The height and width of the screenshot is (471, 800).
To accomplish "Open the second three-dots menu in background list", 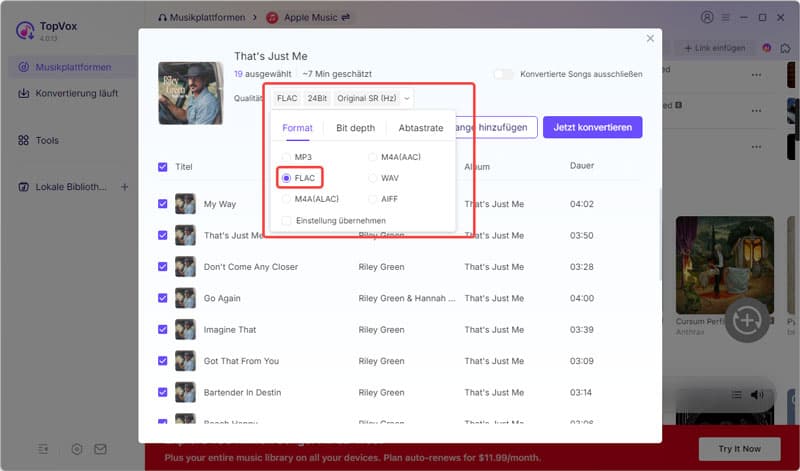I will pos(756,111).
